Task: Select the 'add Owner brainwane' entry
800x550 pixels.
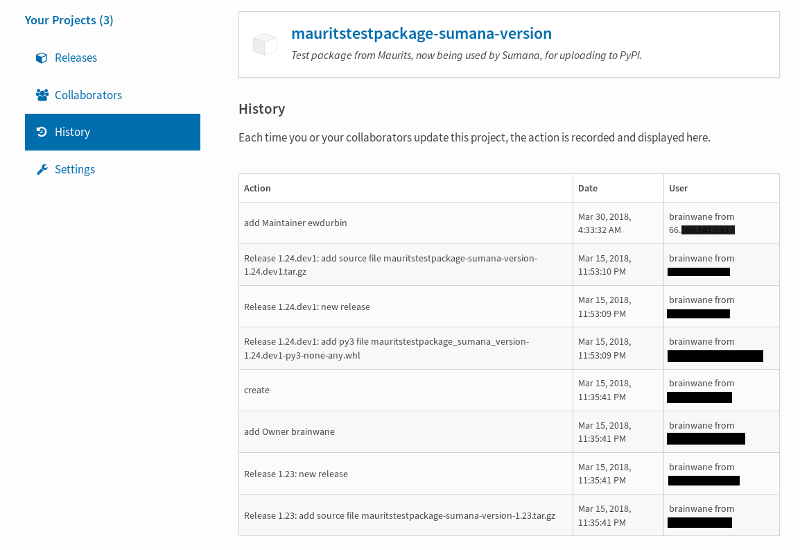Action: (x=289, y=432)
